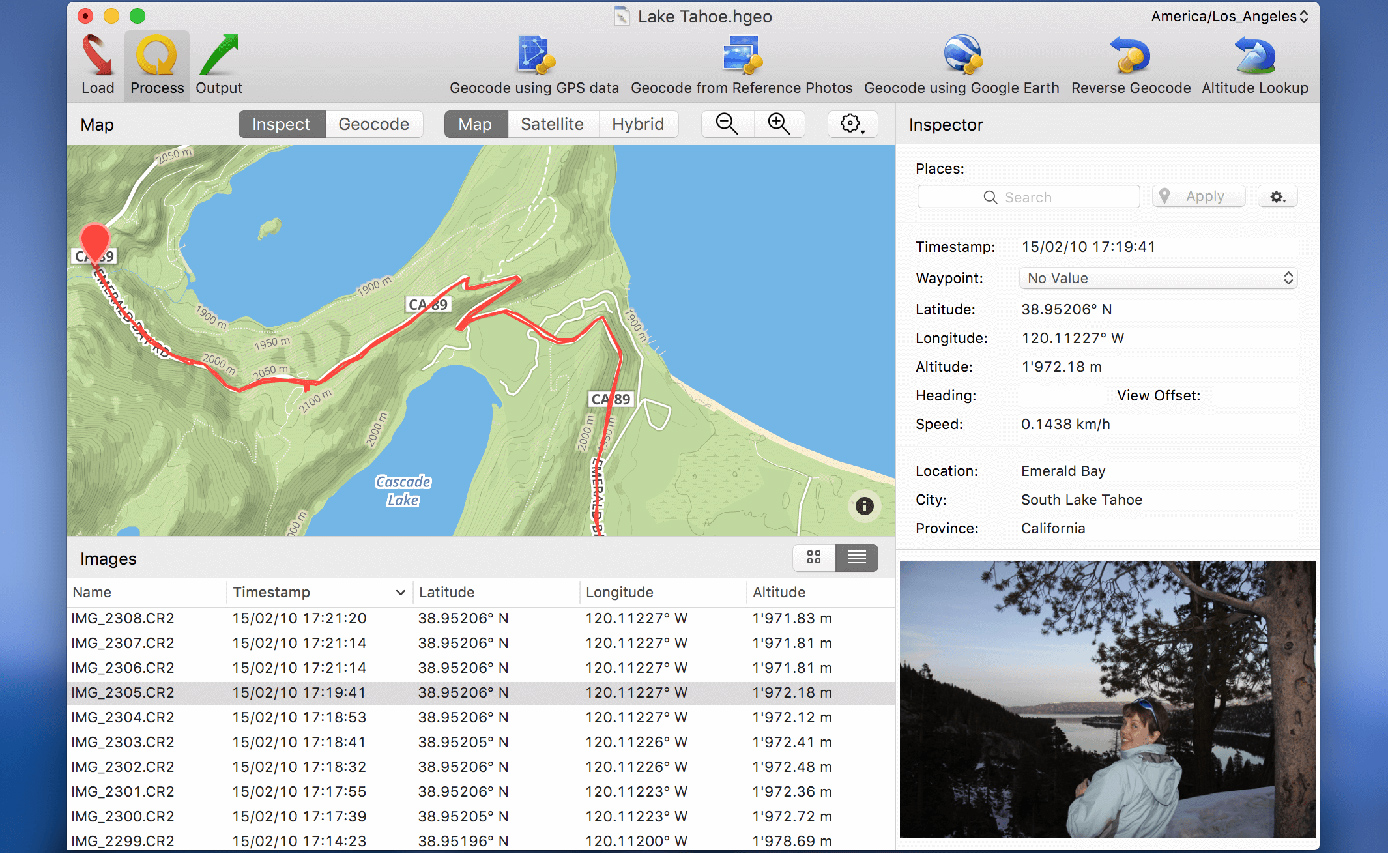Click the Speed value 0.1438 km/h
1388x853 pixels.
1065,424
